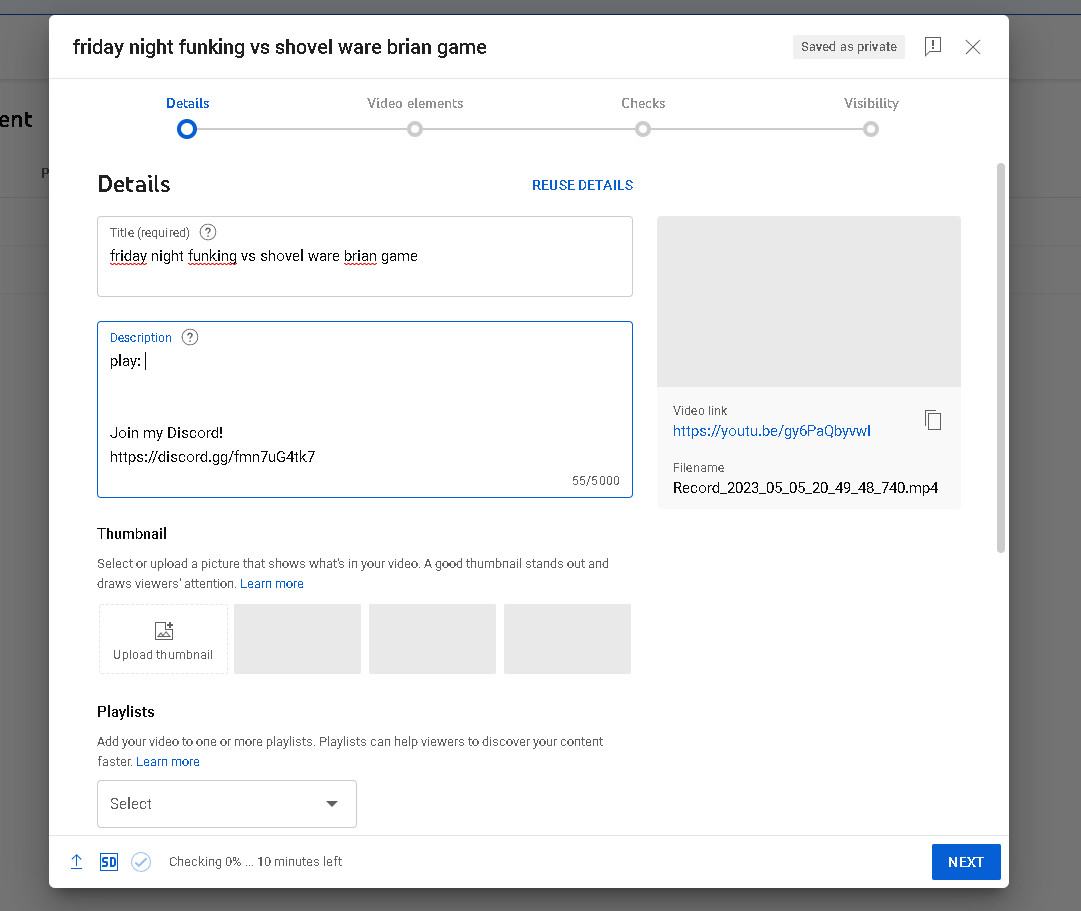1081x911 pixels.
Task: Close the video upload dialog
Action: click(973, 47)
